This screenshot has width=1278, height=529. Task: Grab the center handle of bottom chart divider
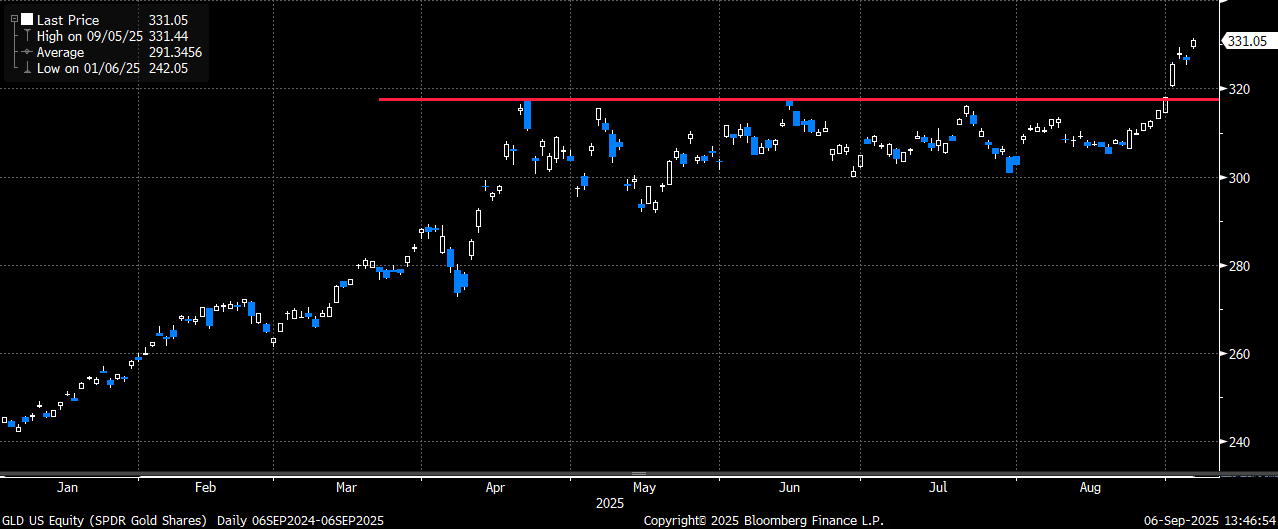[x=639, y=473]
